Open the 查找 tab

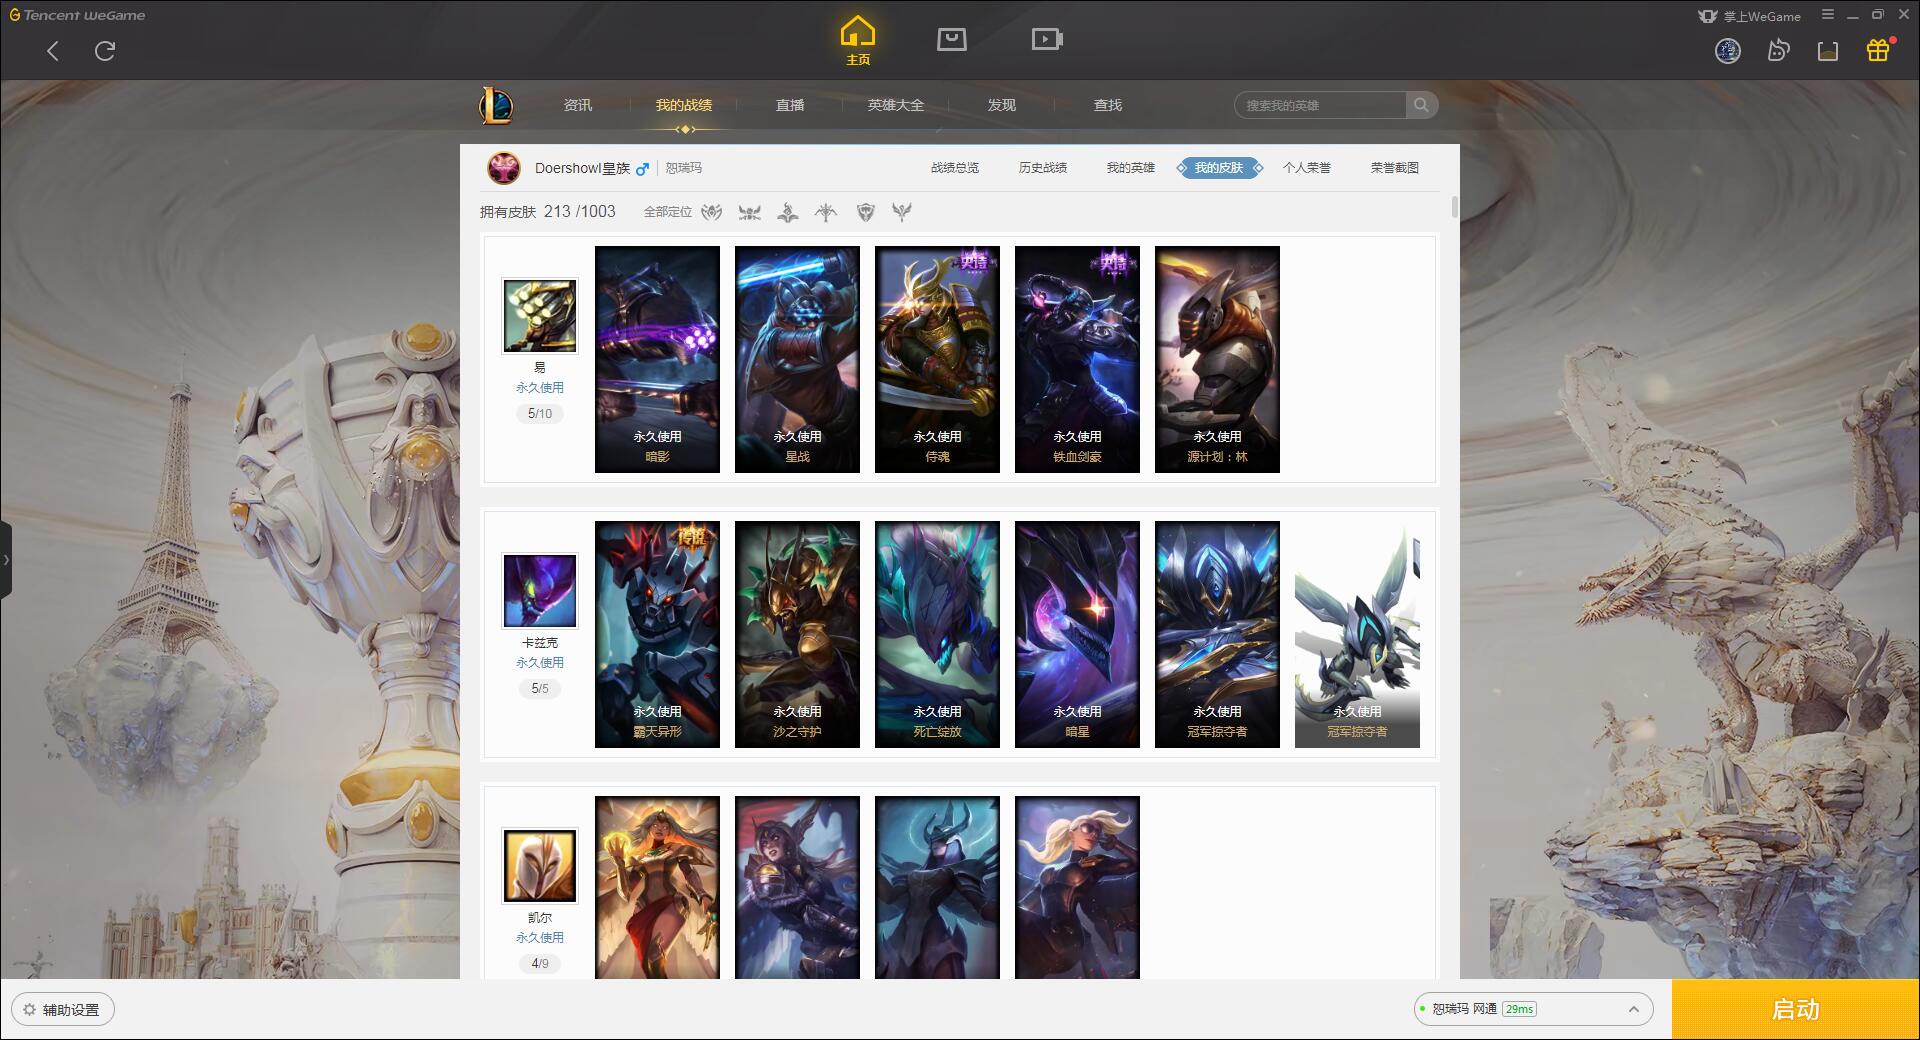tap(1108, 105)
